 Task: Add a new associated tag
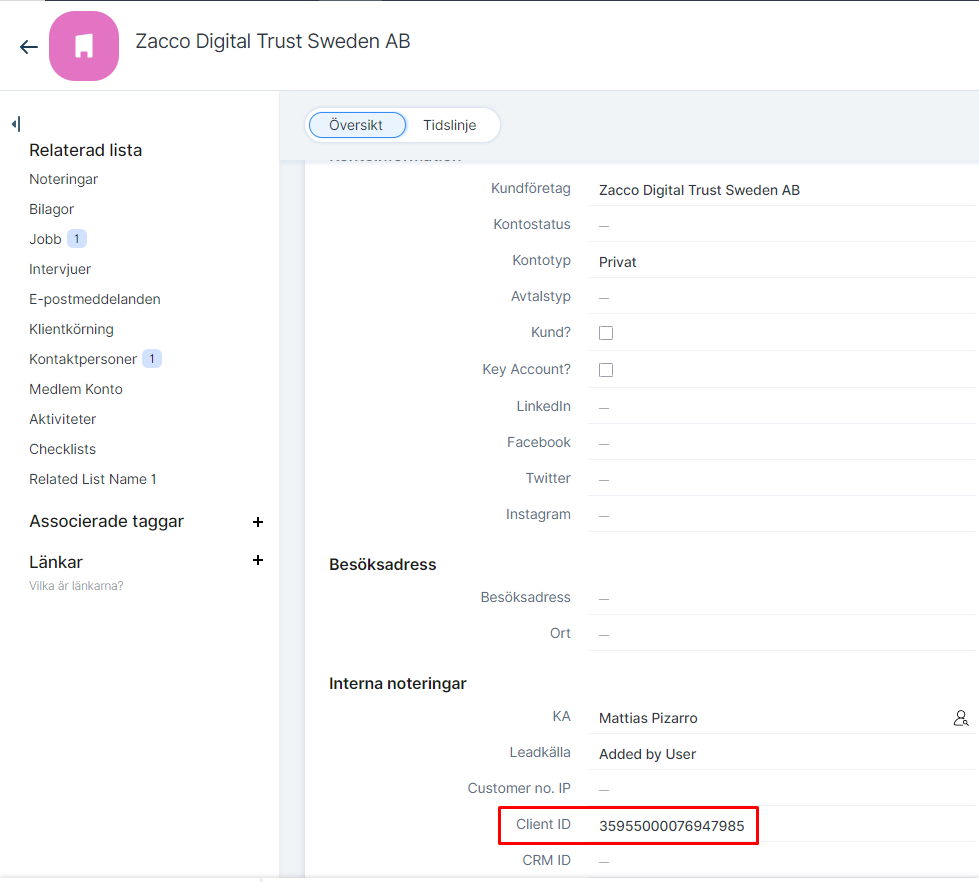[258, 522]
